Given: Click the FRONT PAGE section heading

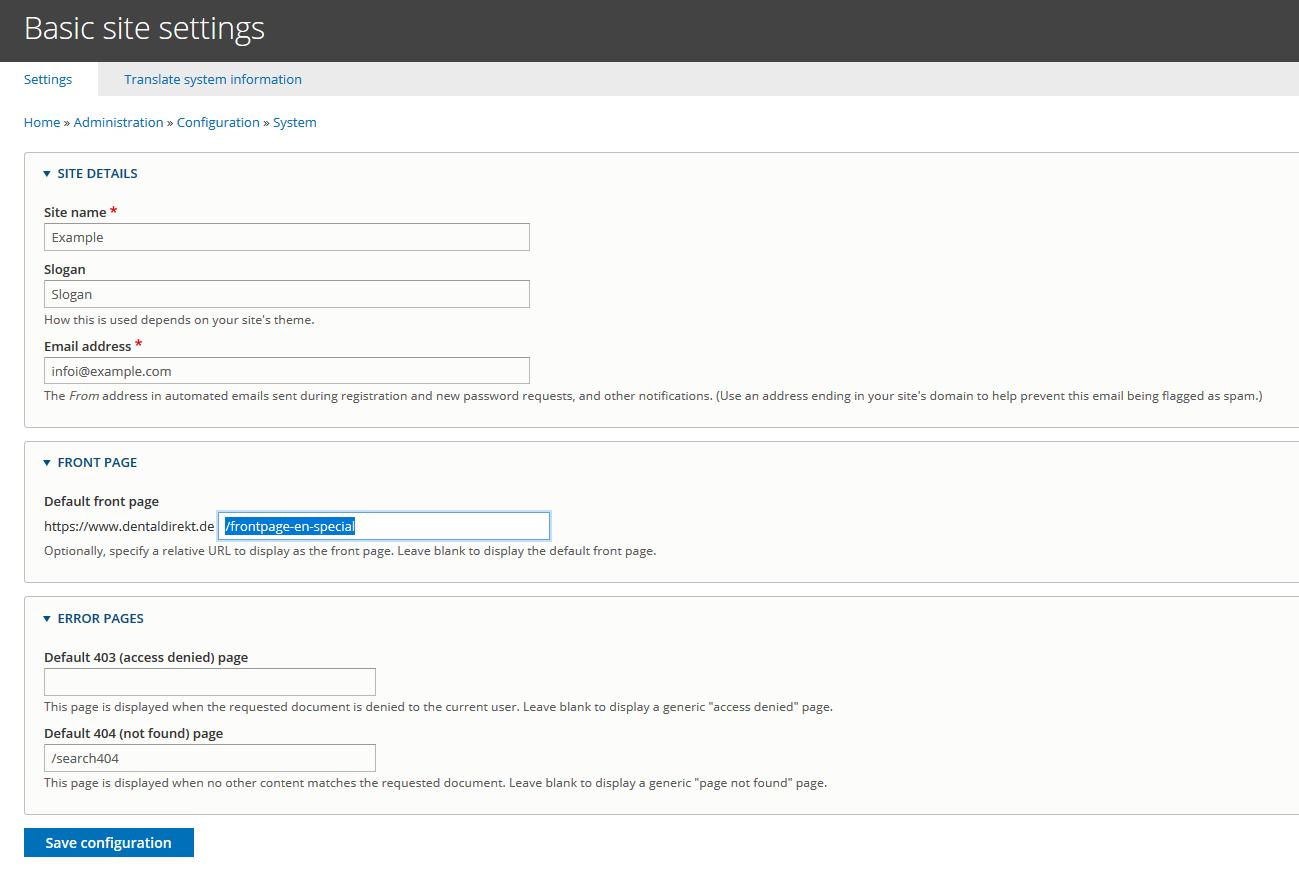Looking at the screenshot, I should pos(97,462).
